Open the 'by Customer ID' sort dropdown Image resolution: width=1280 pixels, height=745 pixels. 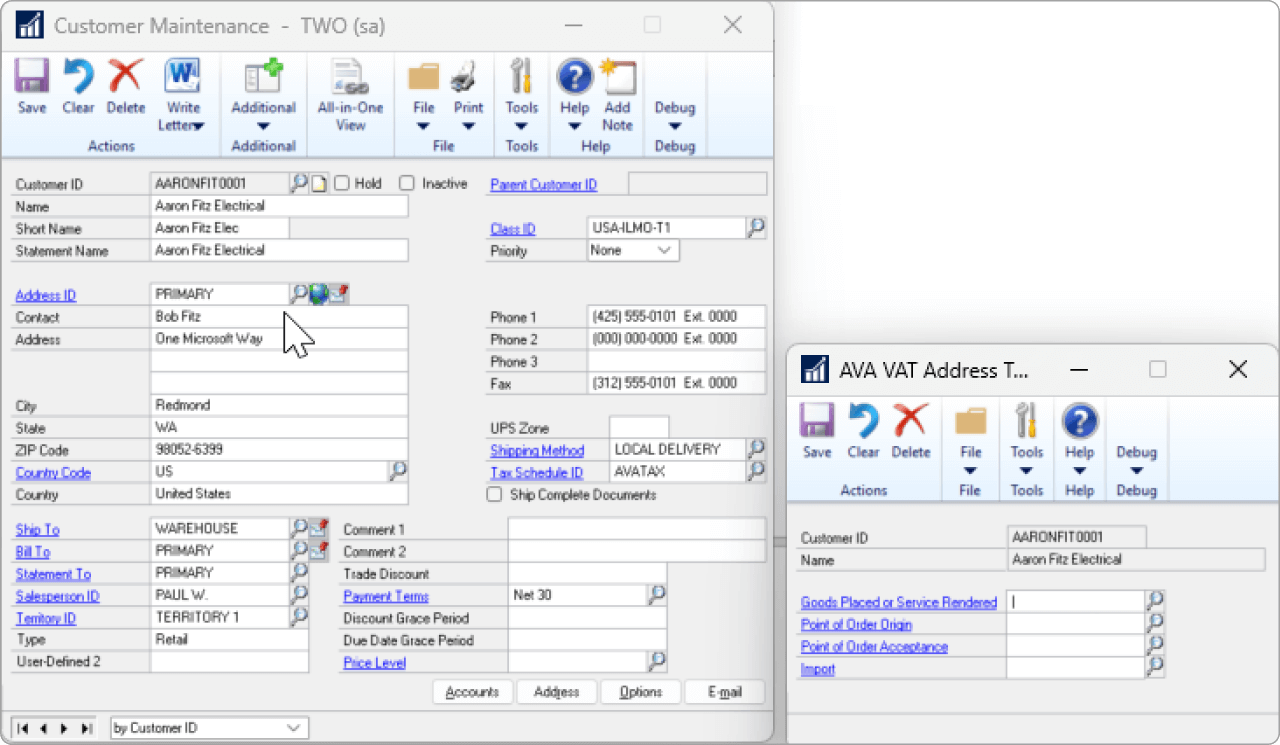point(292,728)
